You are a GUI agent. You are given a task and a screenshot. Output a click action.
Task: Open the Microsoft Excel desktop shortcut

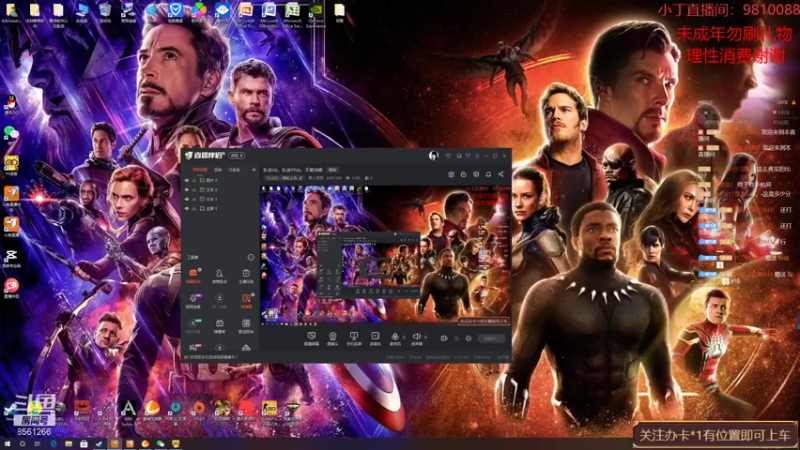click(x=292, y=14)
